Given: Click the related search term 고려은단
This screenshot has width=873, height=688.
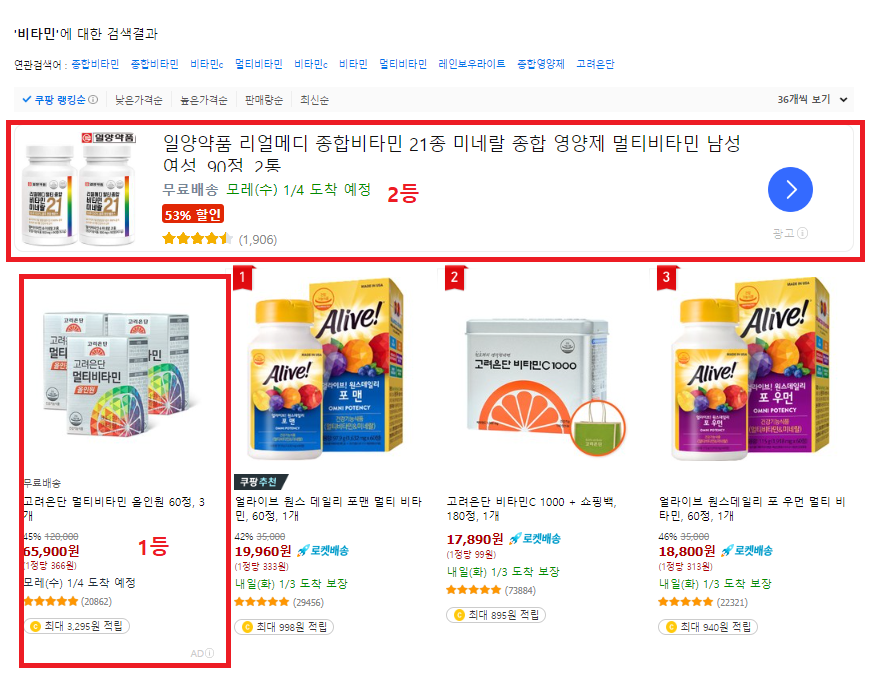Looking at the screenshot, I should (595, 64).
